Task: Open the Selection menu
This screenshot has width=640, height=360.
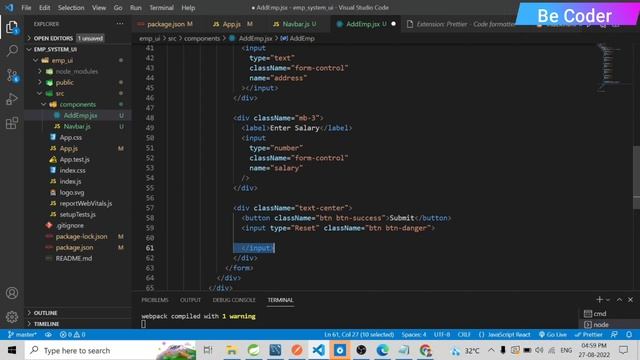Action: coord(71,7)
